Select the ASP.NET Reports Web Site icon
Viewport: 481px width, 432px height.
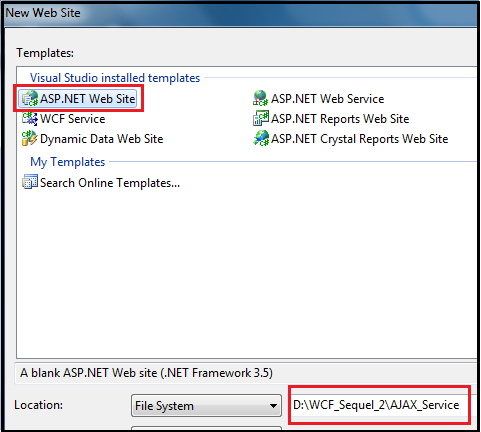[261, 119]
